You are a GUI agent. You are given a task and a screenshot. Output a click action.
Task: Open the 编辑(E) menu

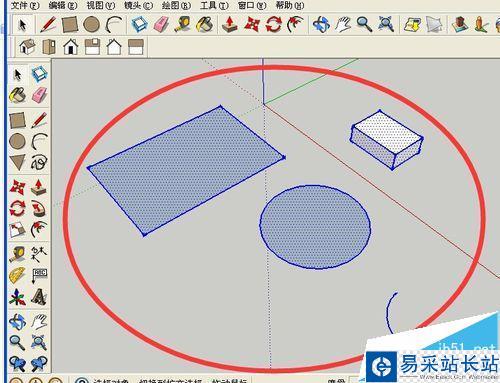point(63,5)
